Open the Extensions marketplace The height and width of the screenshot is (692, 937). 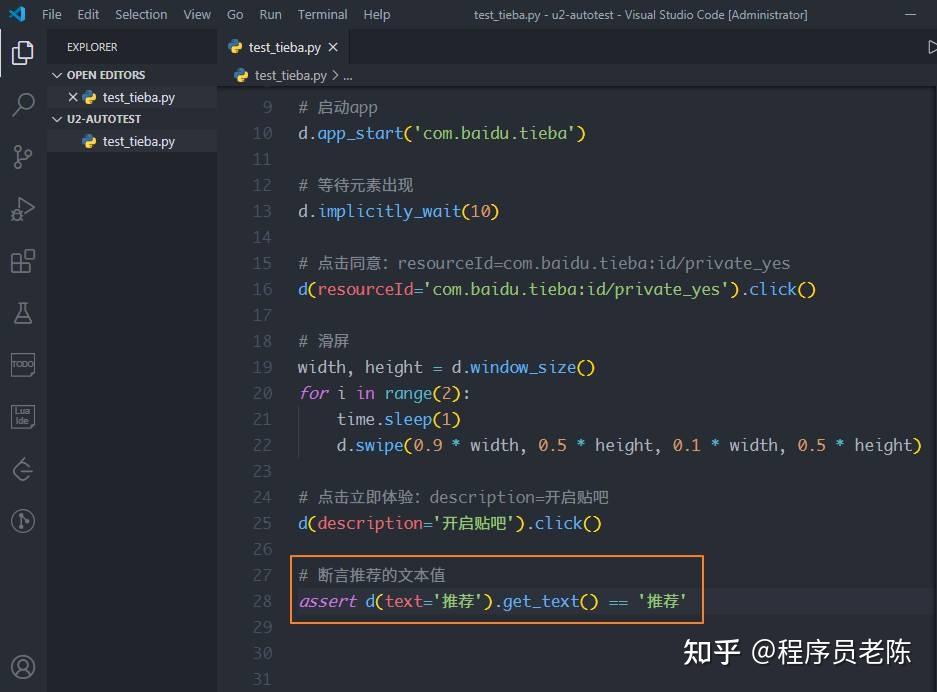(22, 260)
